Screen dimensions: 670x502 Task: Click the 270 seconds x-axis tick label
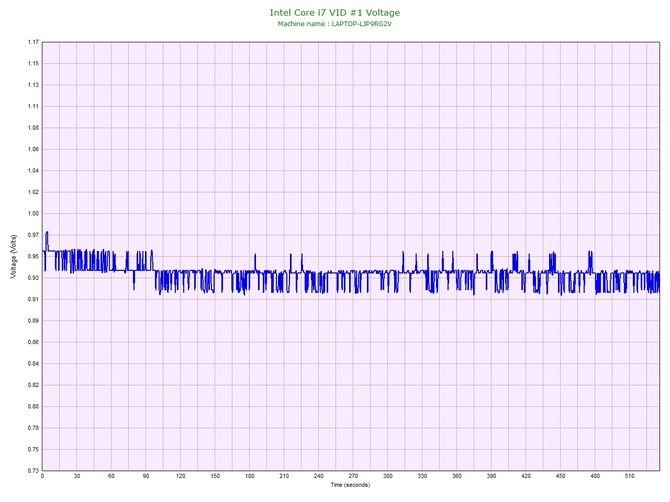[x=353, y=476]
